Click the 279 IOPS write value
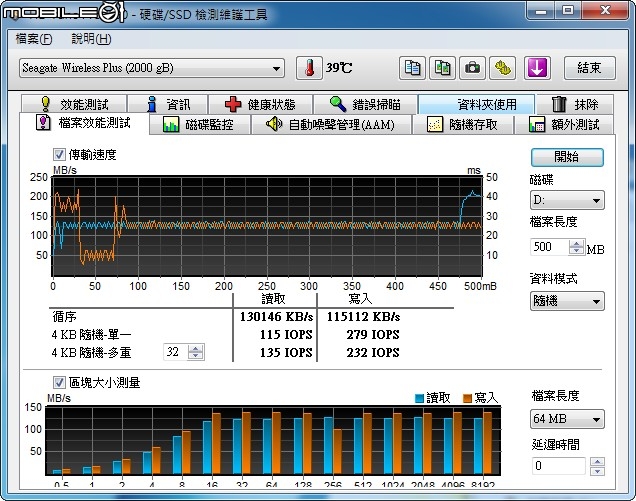Screen dimensions: 636x501 click(373, 335)
